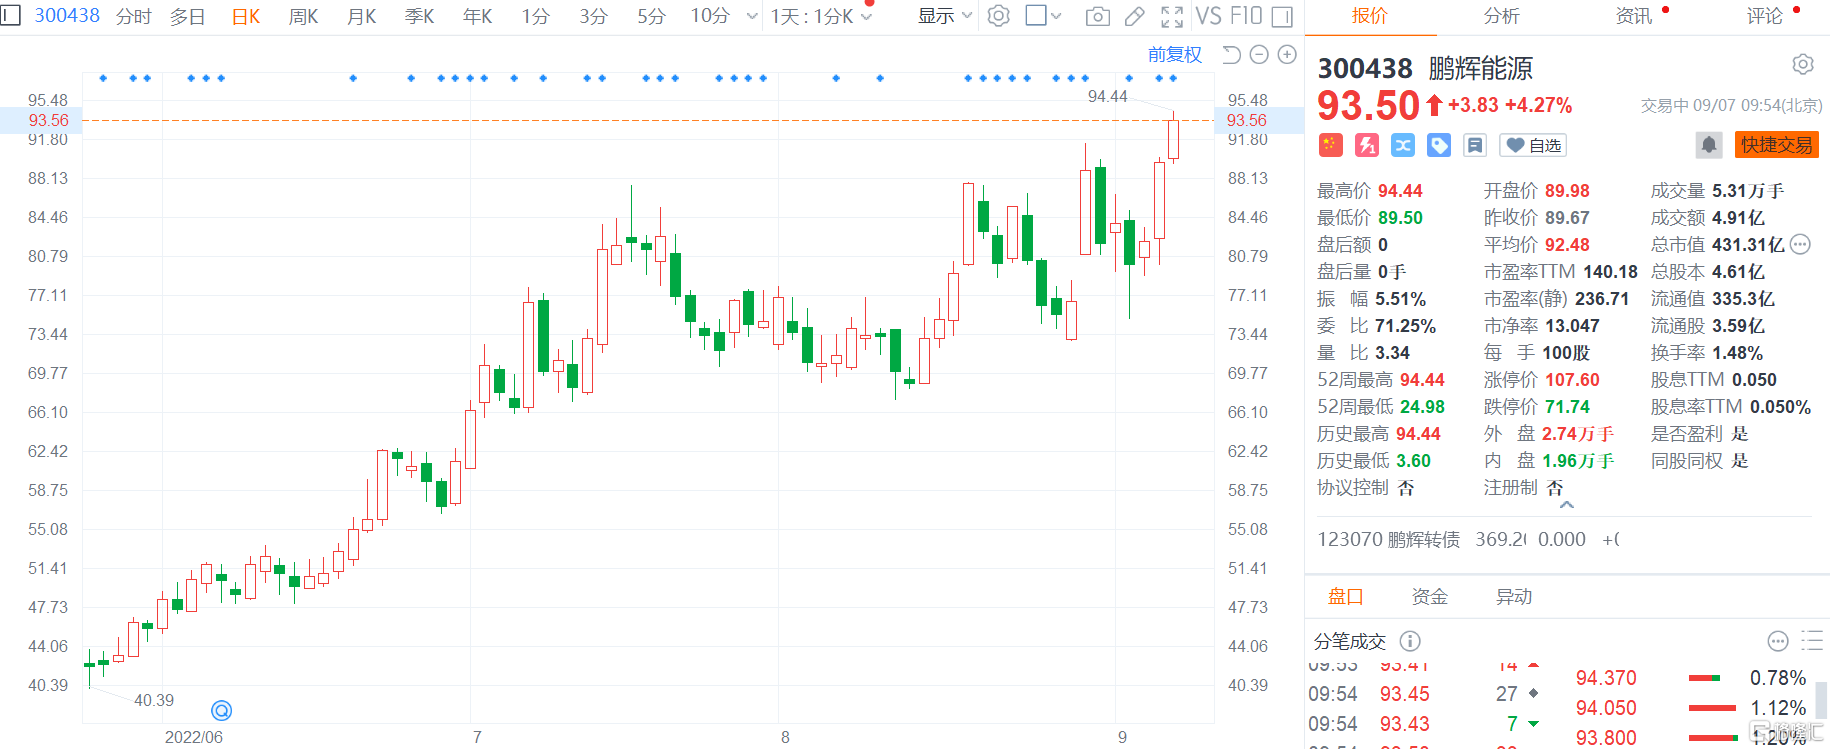
Task: Open 123070 鹏辉转债 convertible bond
Action: pos(1388,540)
